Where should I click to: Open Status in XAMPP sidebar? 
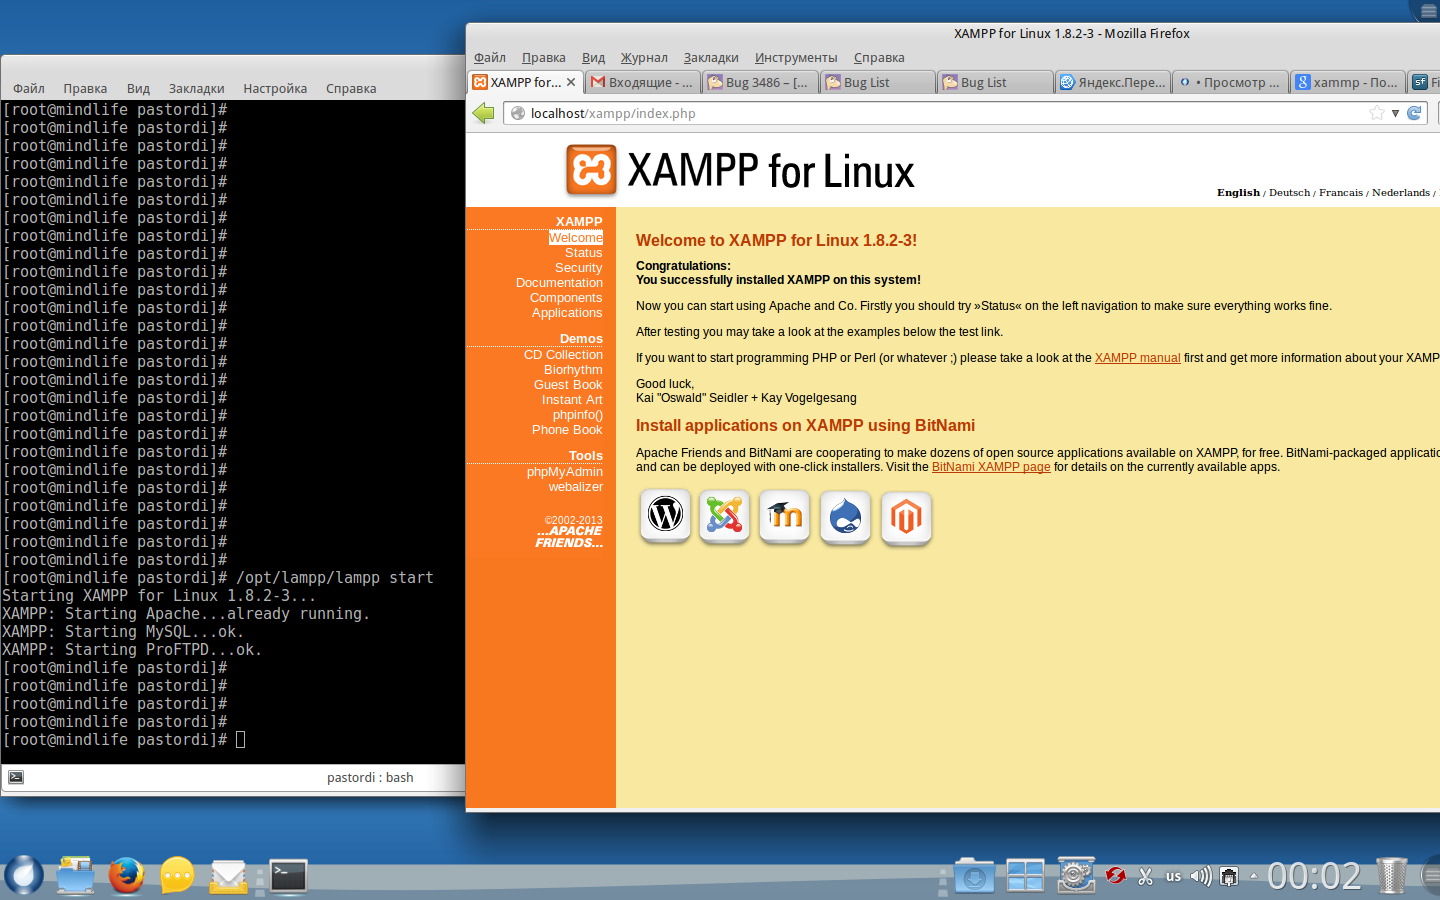(x=584, y=253)
